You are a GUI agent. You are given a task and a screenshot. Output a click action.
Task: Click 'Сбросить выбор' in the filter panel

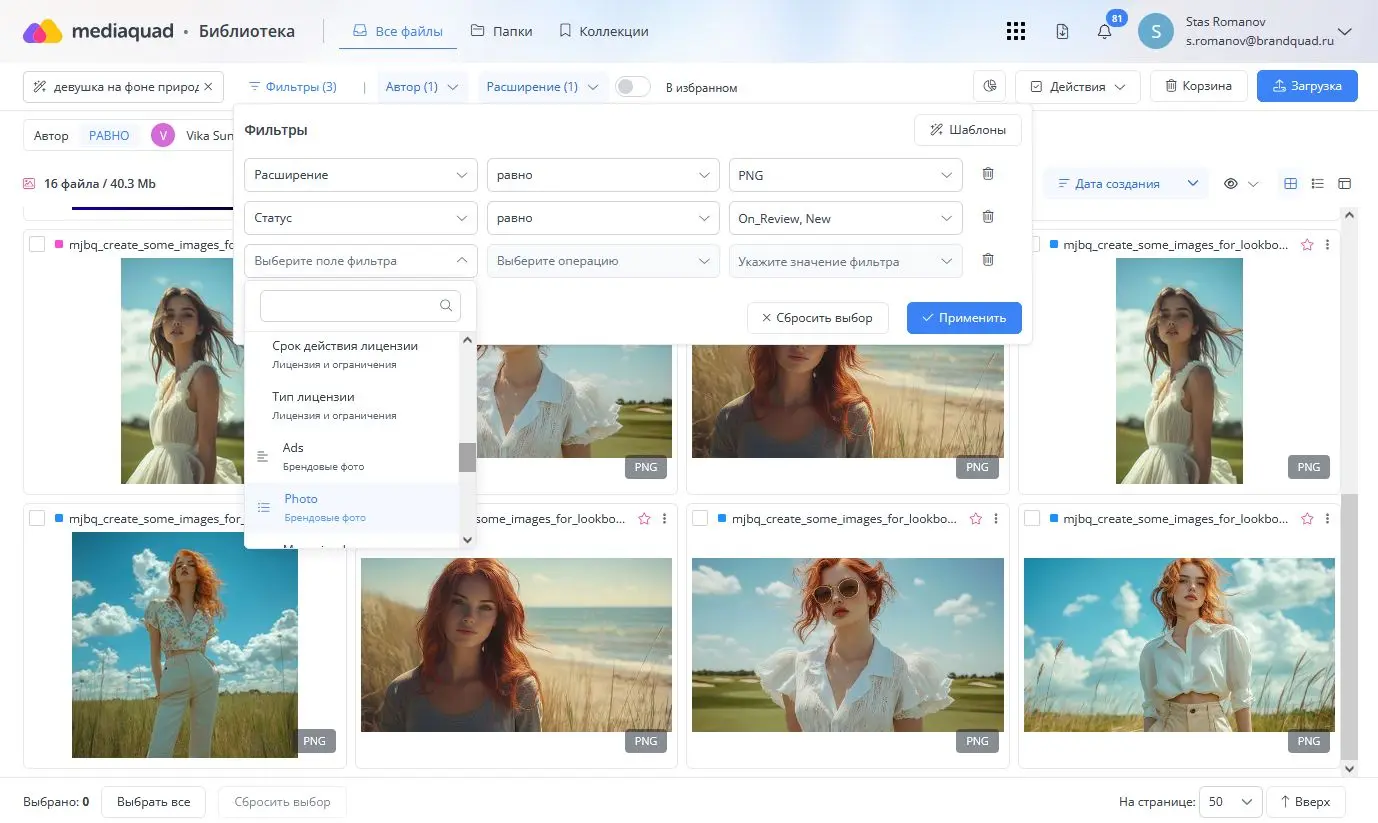point(818,317)
